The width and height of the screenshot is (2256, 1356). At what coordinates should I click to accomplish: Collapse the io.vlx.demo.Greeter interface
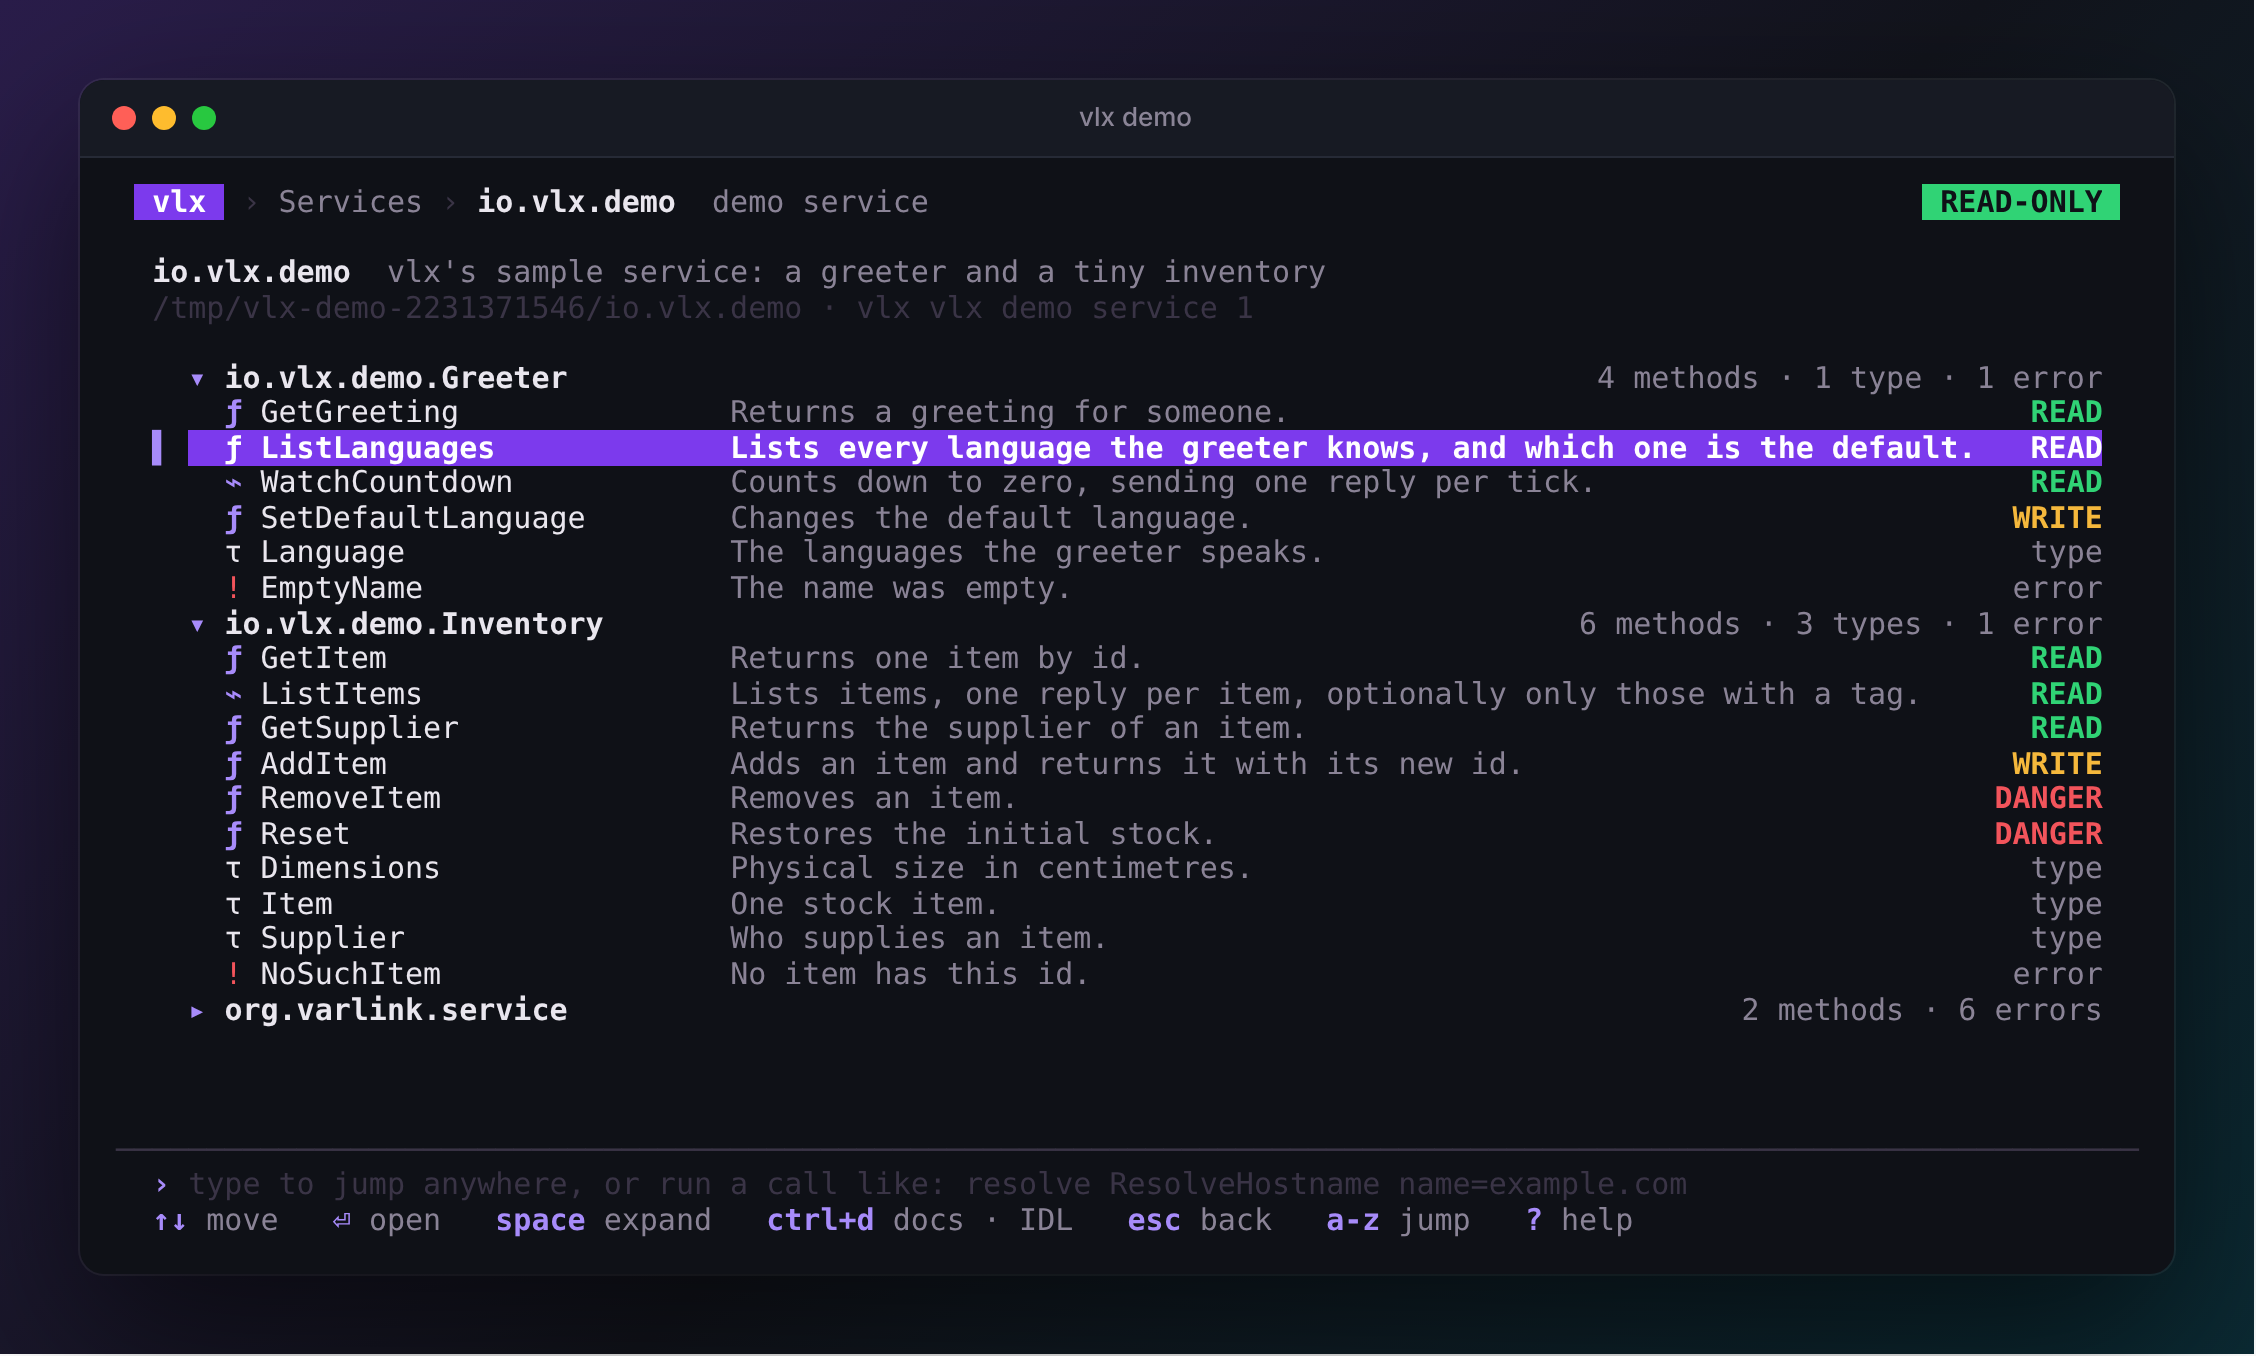point(197,379)
